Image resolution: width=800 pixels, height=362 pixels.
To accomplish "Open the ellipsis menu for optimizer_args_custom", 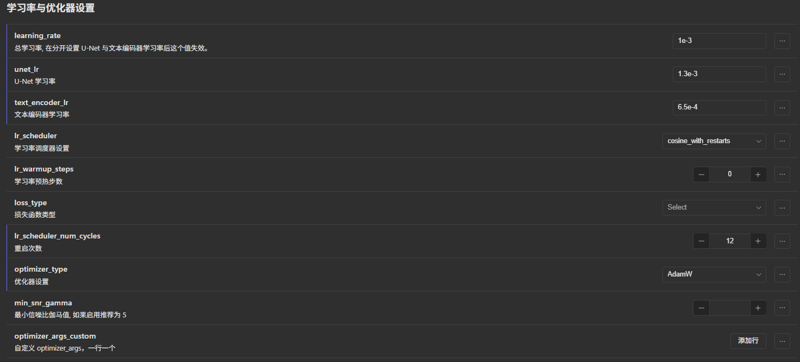I will coord(782,341).
